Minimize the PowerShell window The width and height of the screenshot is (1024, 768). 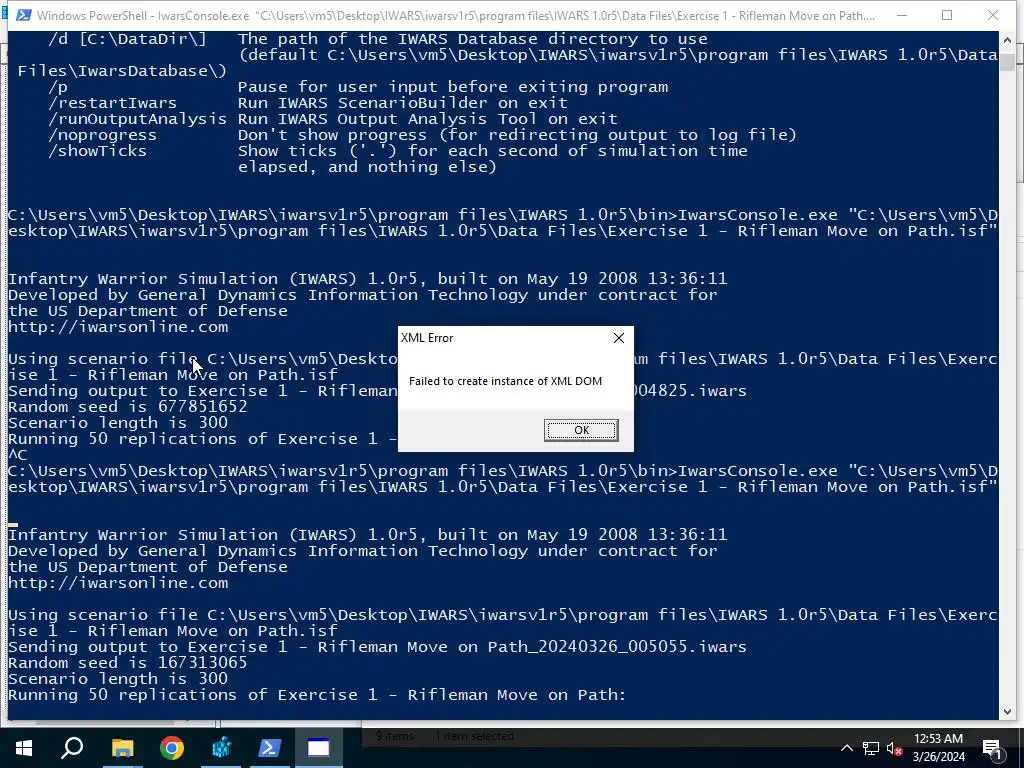pos(902,15)
